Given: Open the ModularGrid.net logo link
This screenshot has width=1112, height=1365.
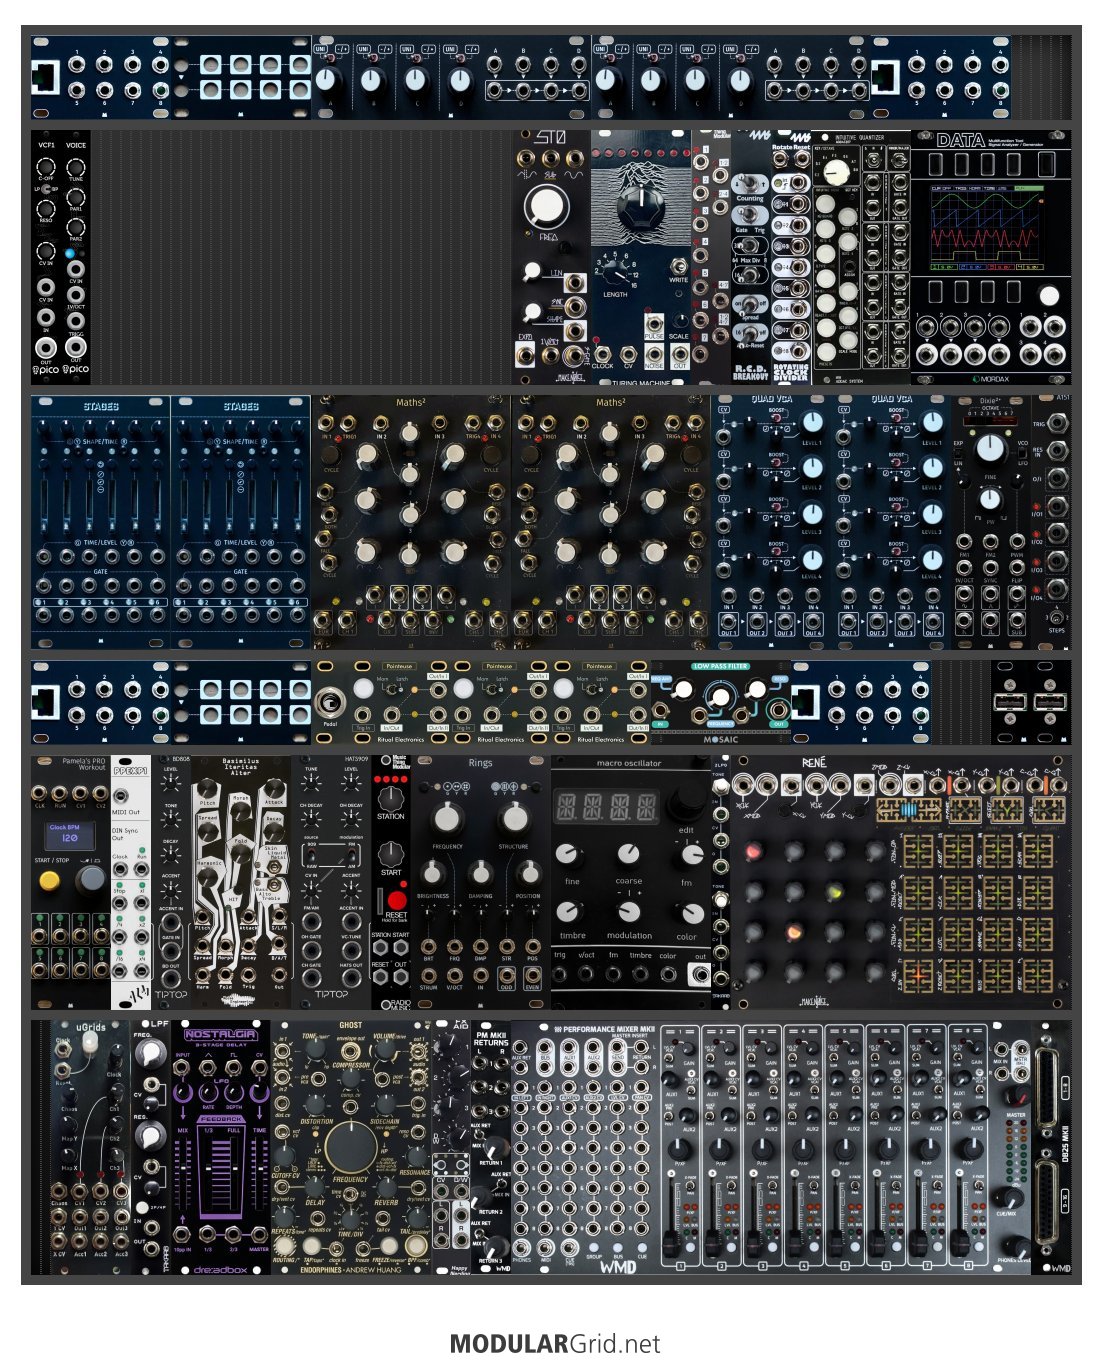Looking at the screenshot, I should coord(555,1344).
